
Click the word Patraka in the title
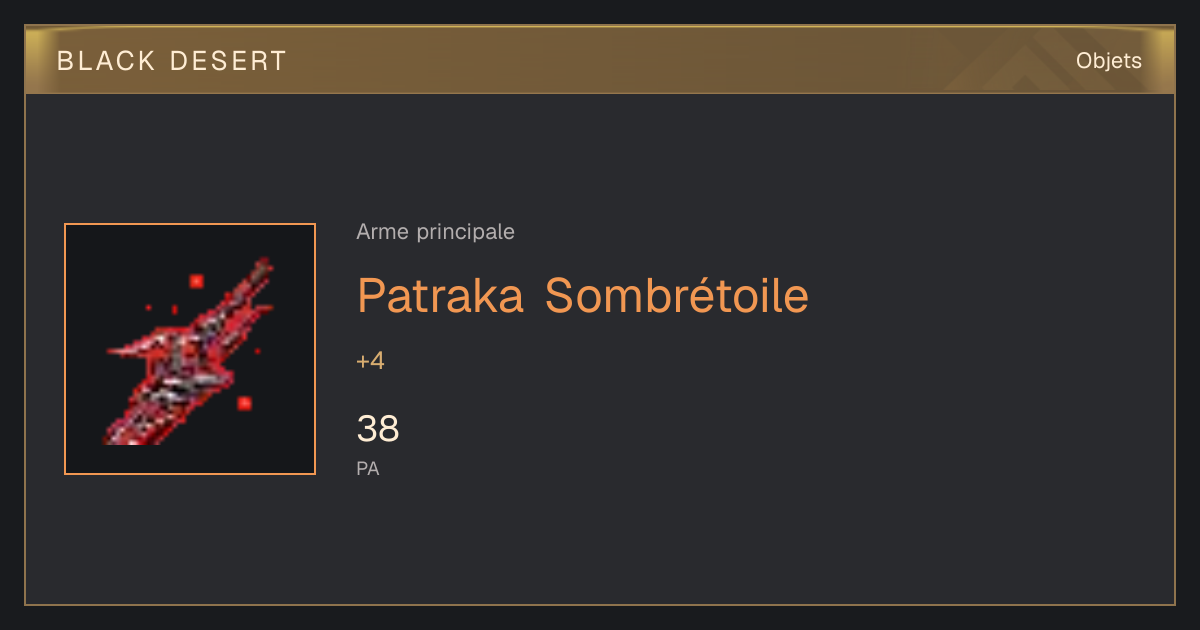440,296
